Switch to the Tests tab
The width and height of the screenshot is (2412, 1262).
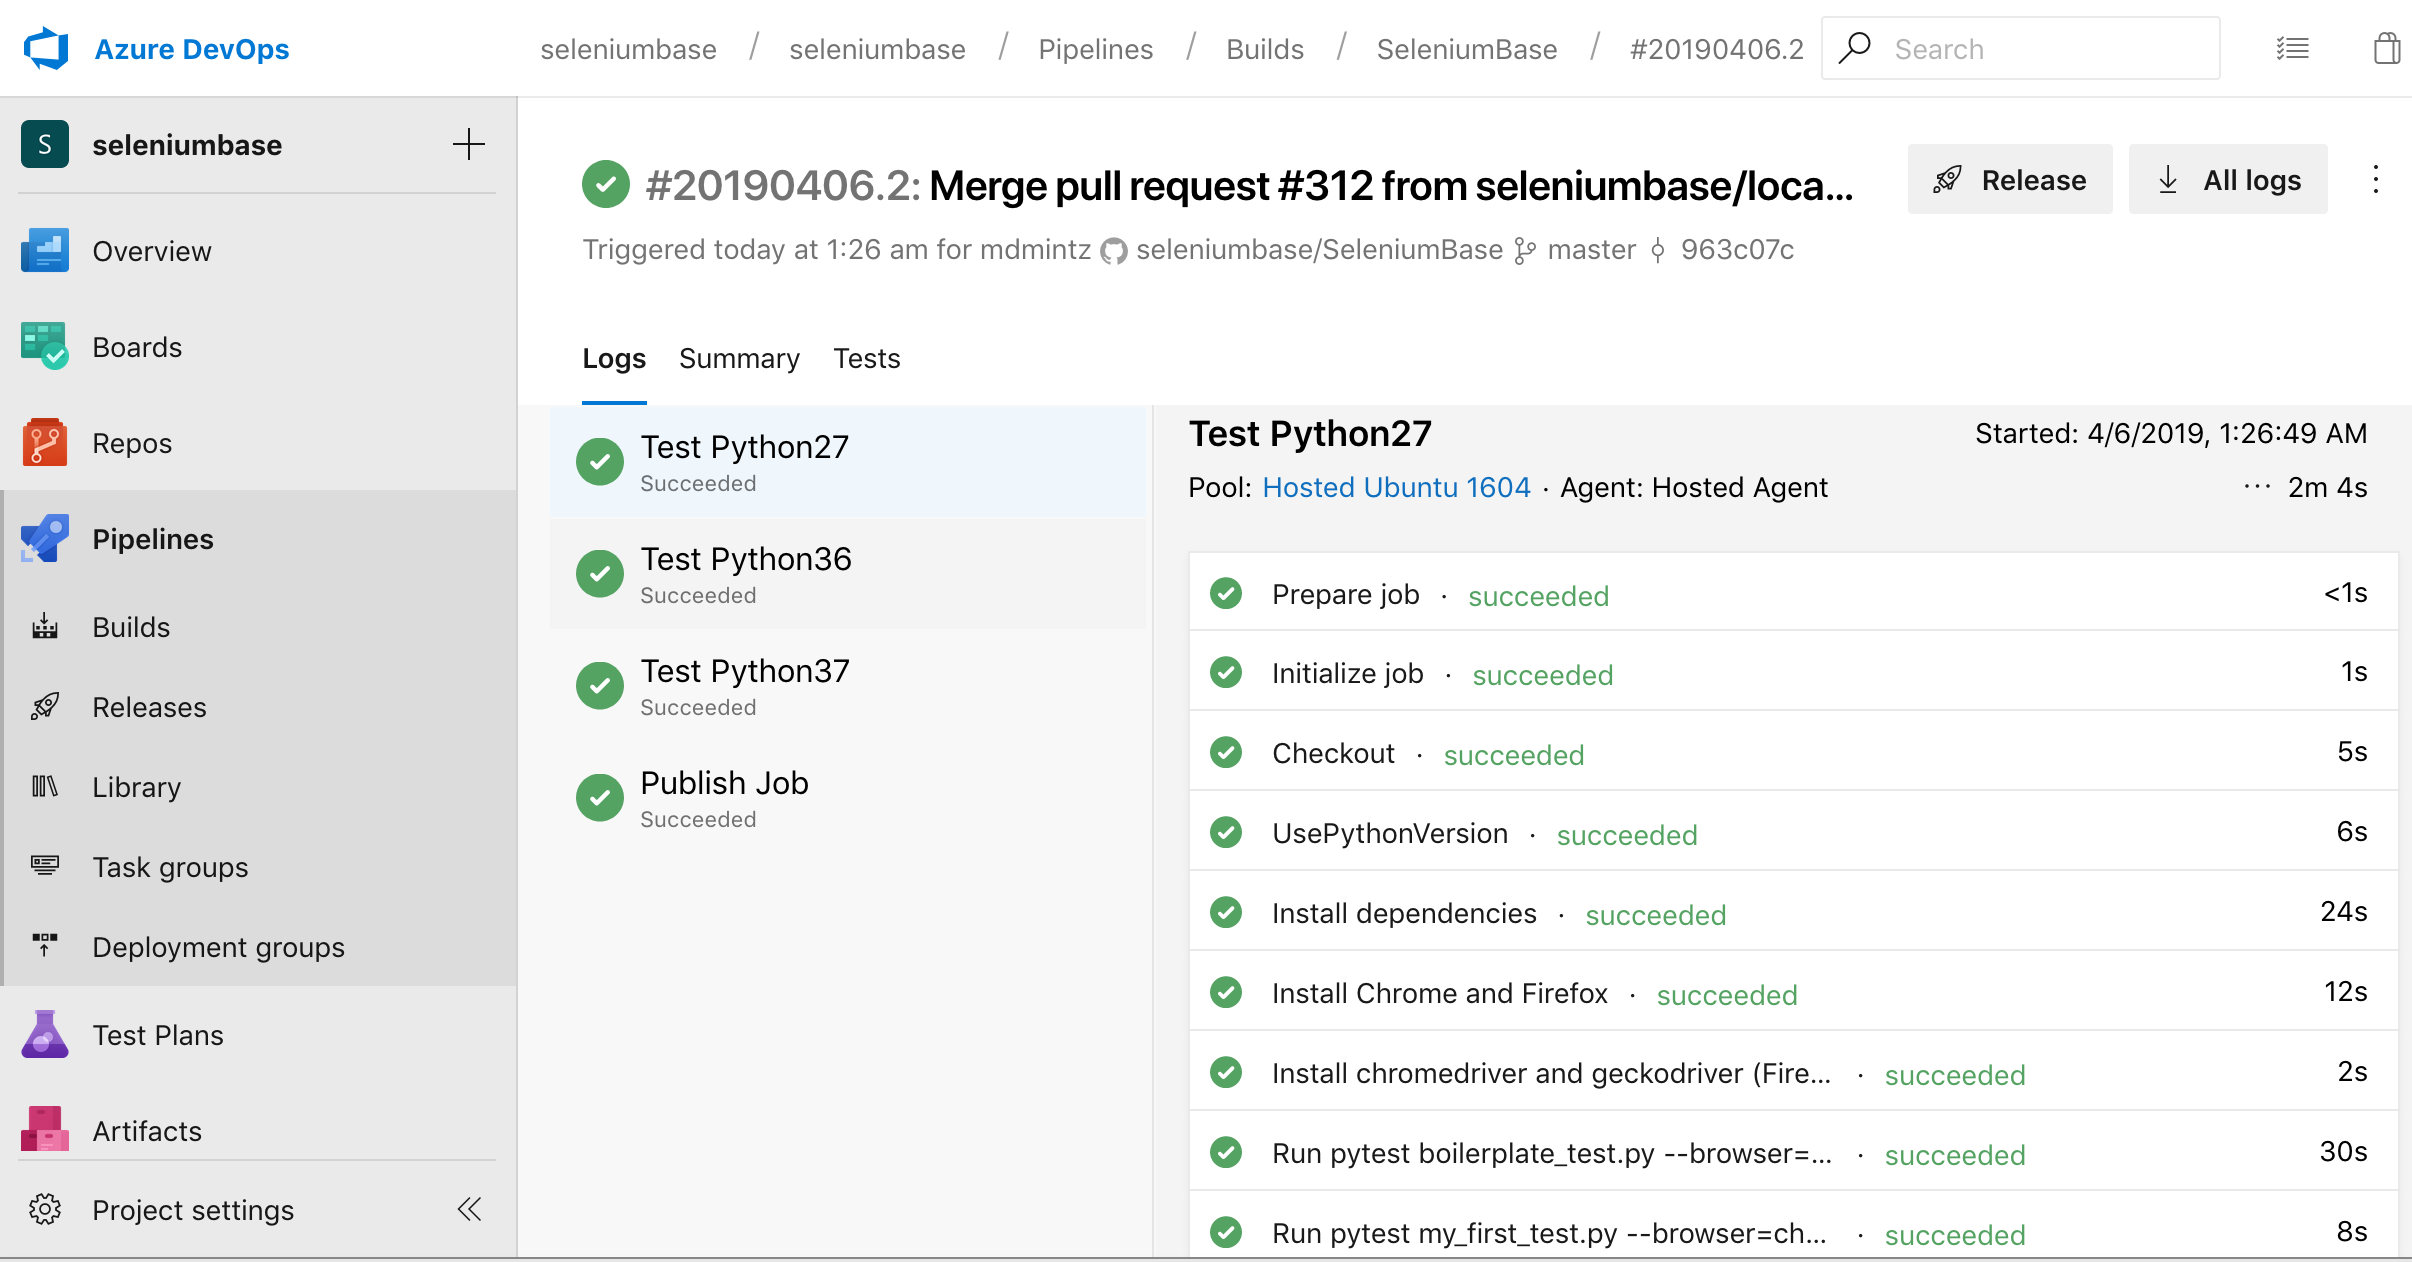(866, 358)
